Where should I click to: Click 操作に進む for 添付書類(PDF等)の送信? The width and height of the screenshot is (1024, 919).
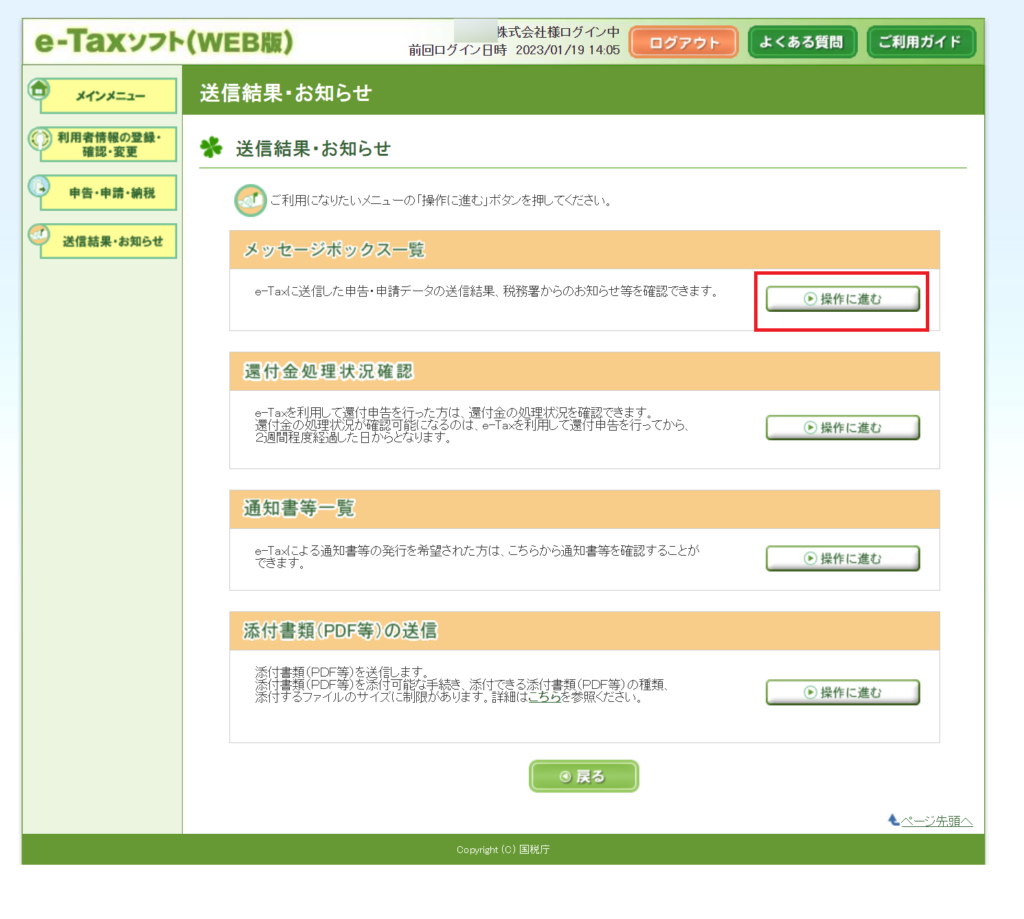pos(842,692)
